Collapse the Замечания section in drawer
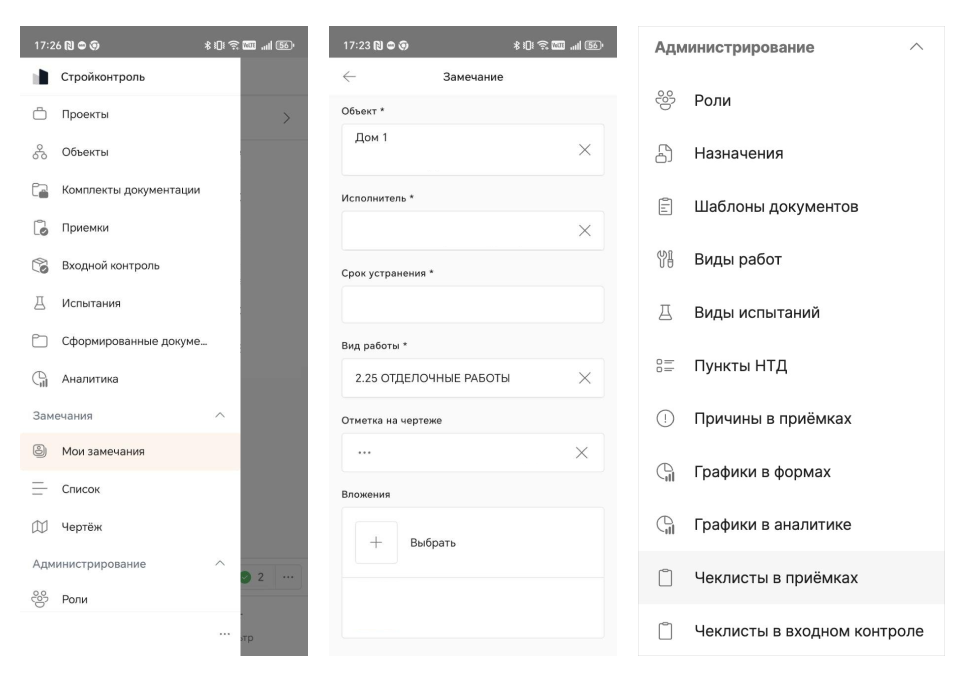This screenshot has height=688, width=976. (x=220, y=414)
